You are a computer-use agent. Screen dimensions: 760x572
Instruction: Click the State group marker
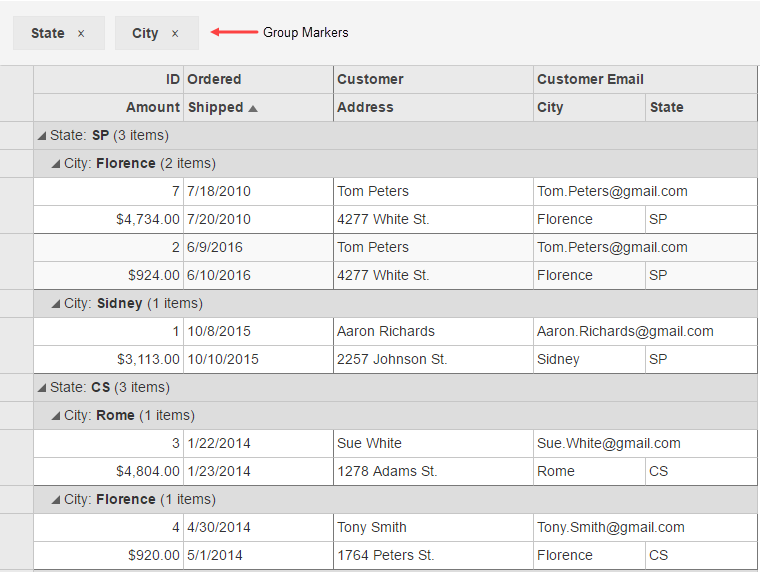(x=47, y=33)
